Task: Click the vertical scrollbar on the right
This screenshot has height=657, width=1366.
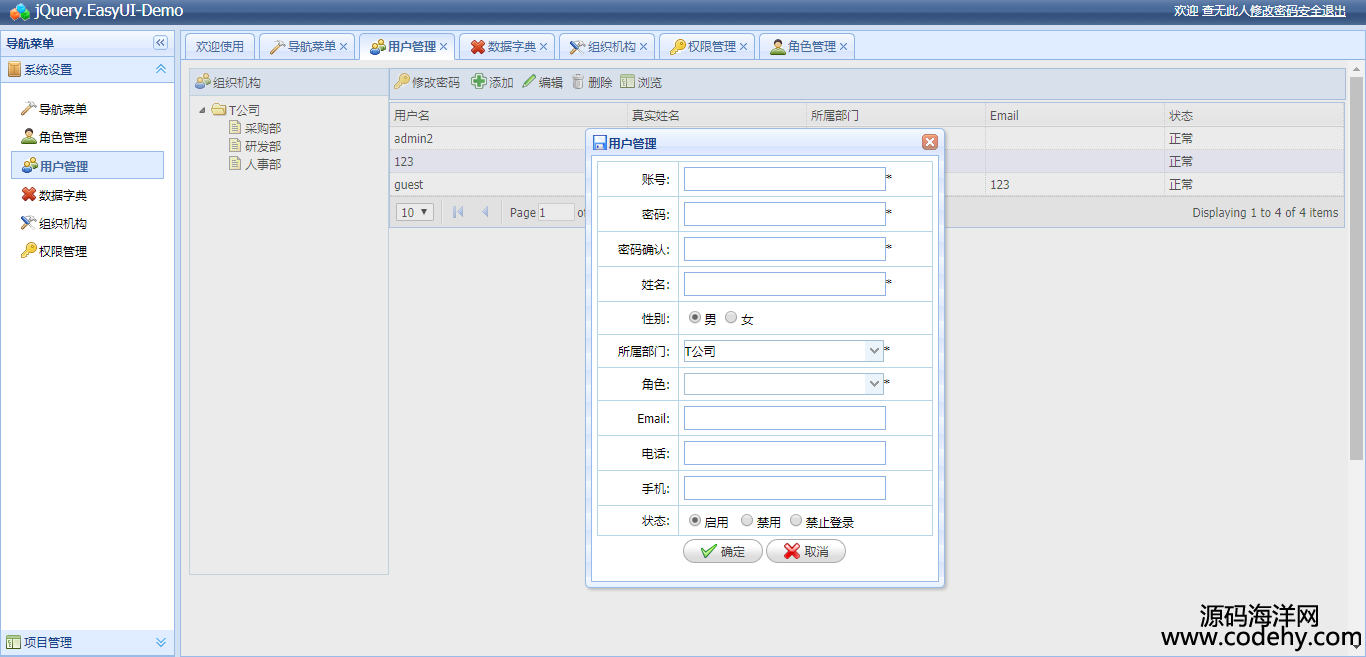Action: coord(1356,260)
